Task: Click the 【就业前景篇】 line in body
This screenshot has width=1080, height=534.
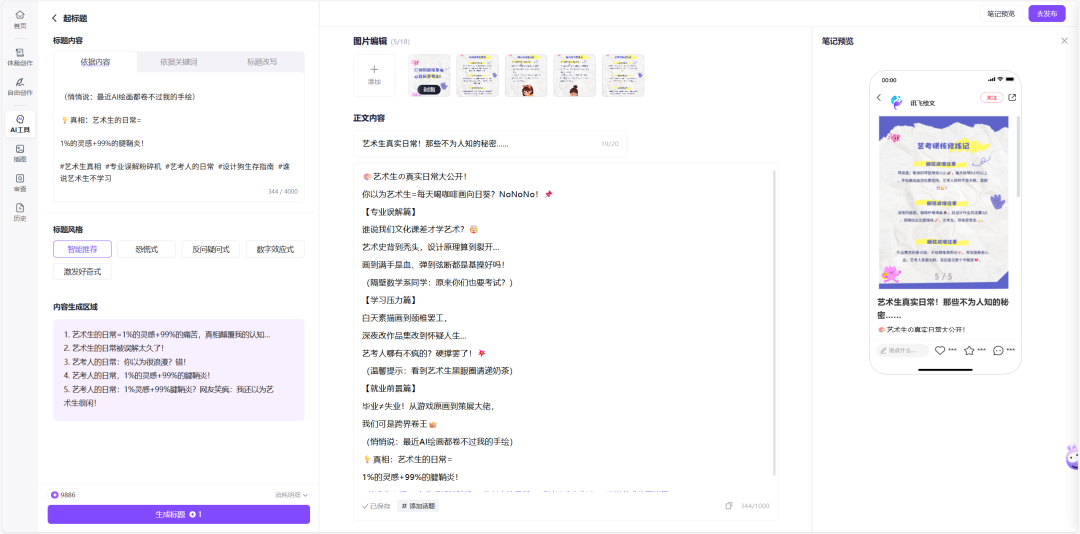Action: click(389, 388)
